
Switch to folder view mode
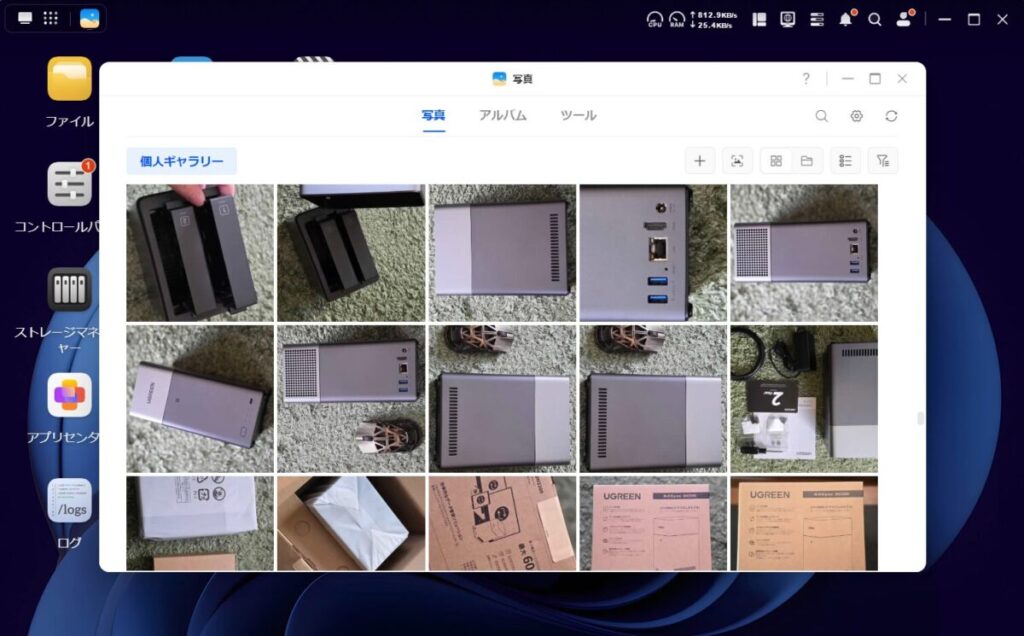806,161
